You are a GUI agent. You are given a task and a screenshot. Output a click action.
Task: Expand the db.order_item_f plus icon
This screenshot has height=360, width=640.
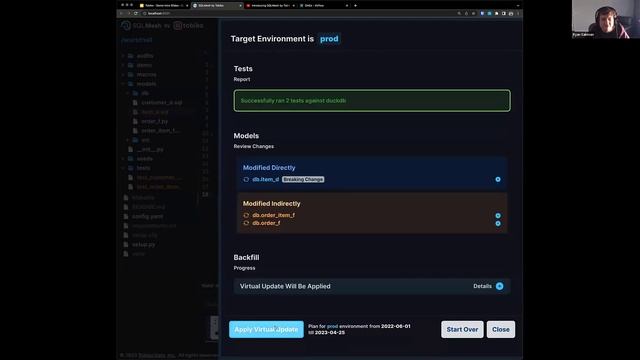pos(498,215)
